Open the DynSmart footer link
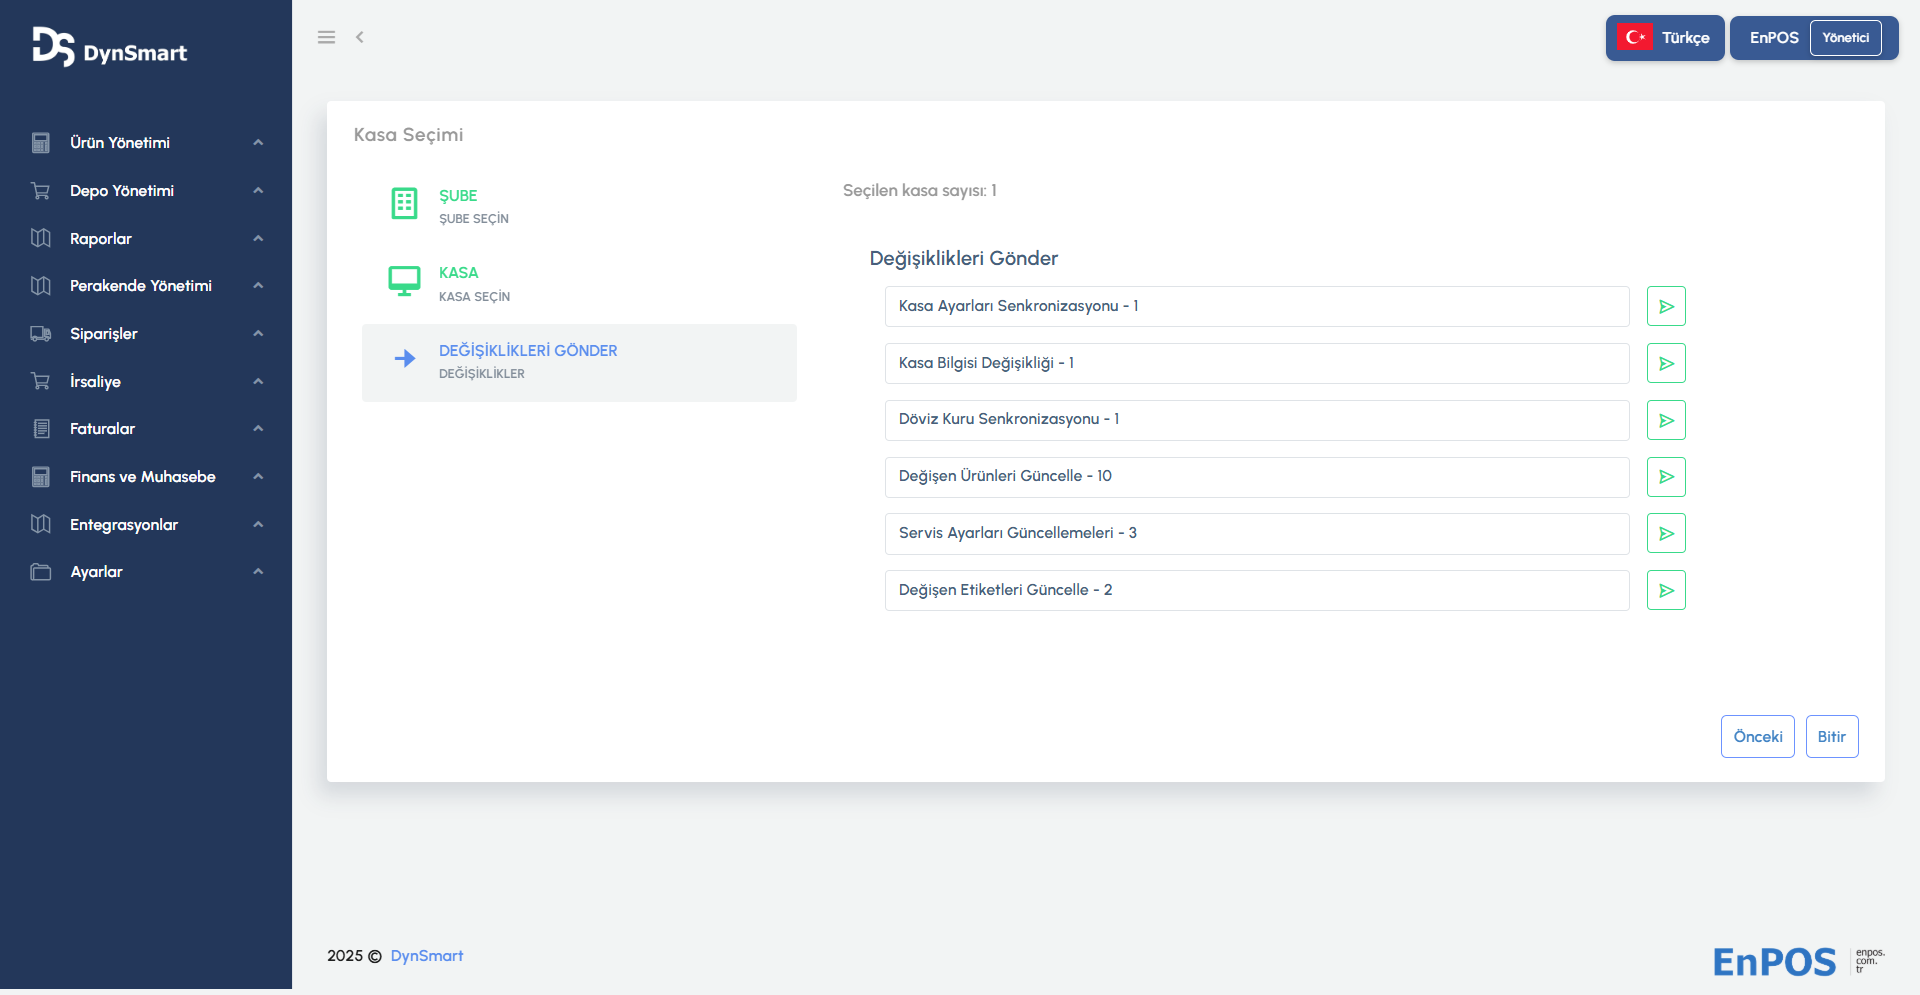Screen dimensions: 1920x995 coord(427,956)
